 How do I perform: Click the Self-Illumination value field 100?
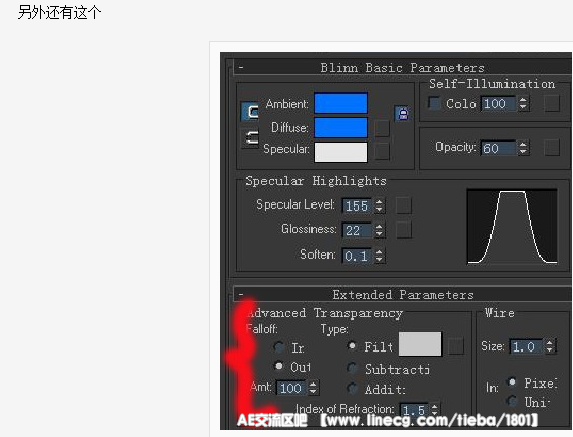[x=499, y=103]
